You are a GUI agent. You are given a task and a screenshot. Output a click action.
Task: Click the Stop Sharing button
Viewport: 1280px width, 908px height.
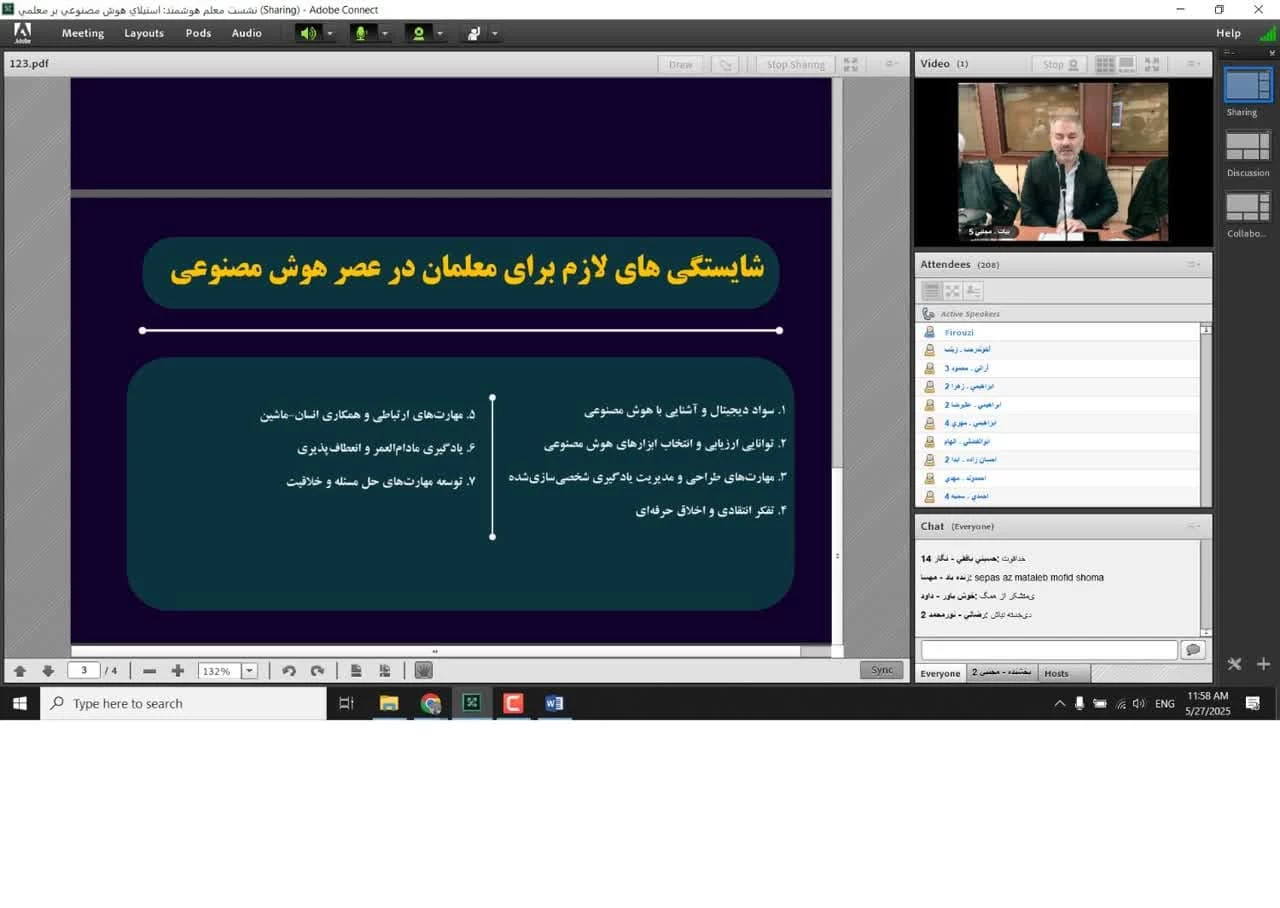795,64
